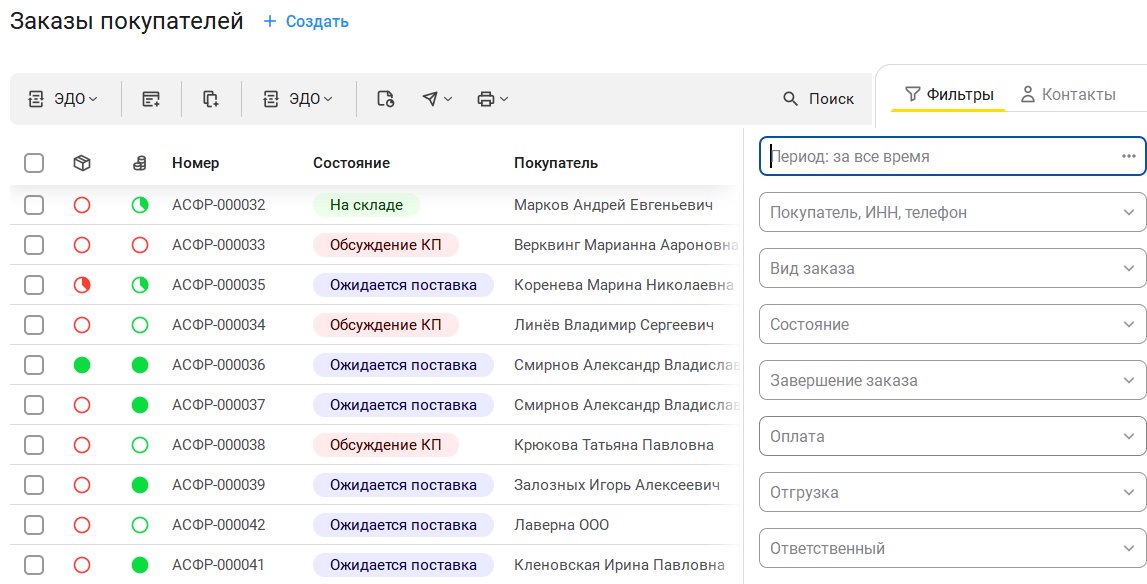The image size is (1147, 584).
Task: Click the green payment dot of АСФР-000041
Action: point(140,565)
